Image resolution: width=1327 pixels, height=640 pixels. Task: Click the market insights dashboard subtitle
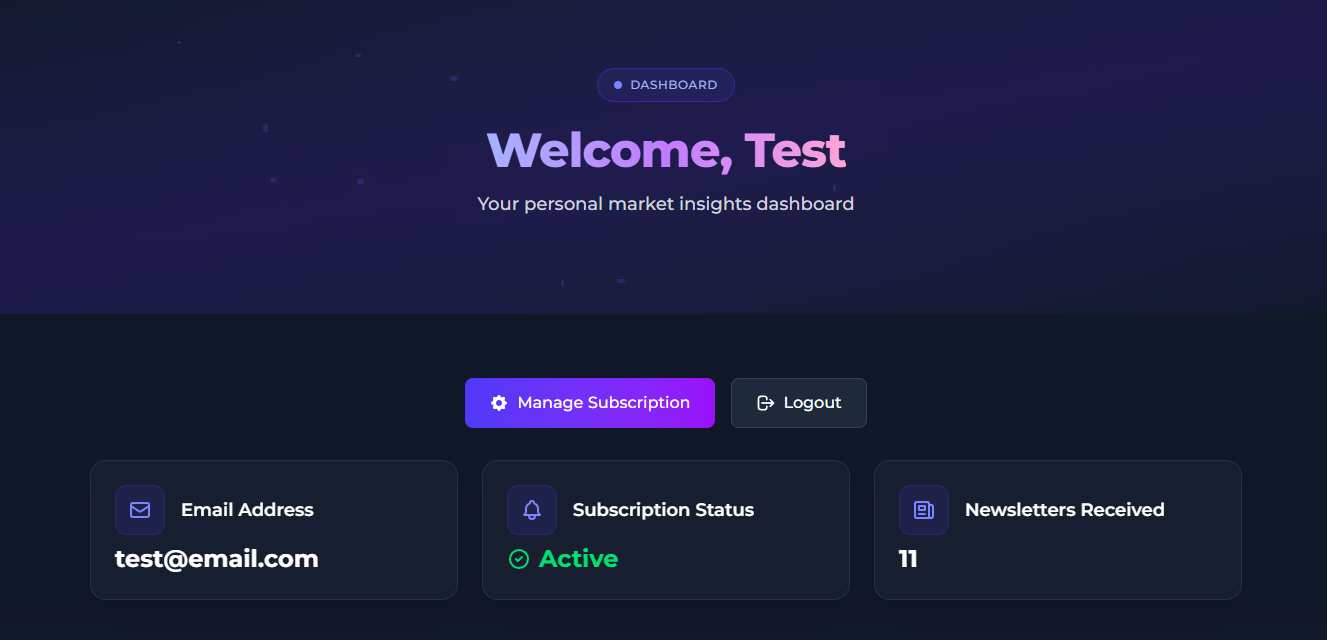click(x=666, y=204)
